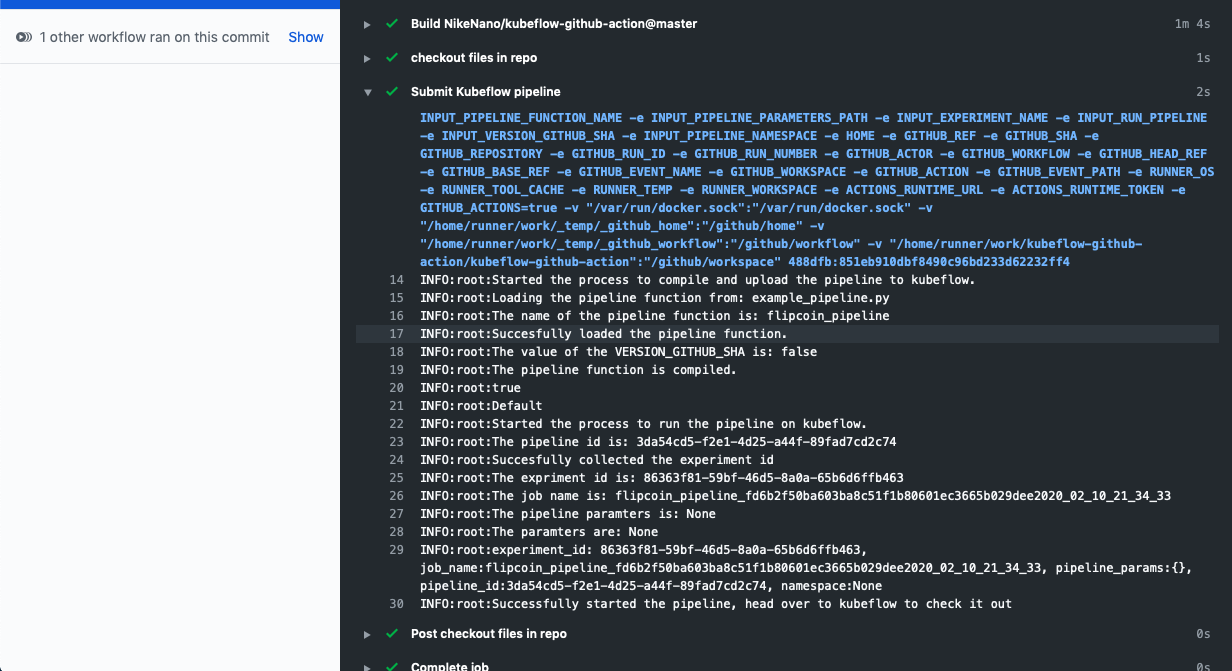Click log line number 14
This screenshot has height=671, width=1232.
[x=396, y=280]
